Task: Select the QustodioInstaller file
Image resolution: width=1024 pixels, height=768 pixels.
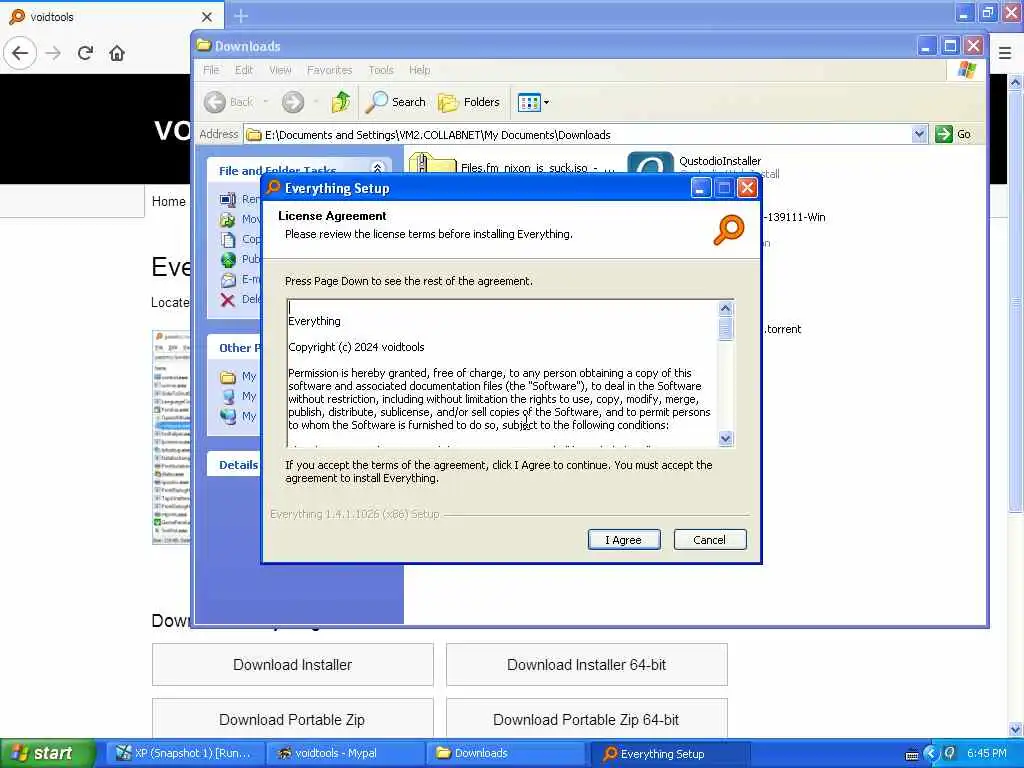Action: [x=720, y=161]
